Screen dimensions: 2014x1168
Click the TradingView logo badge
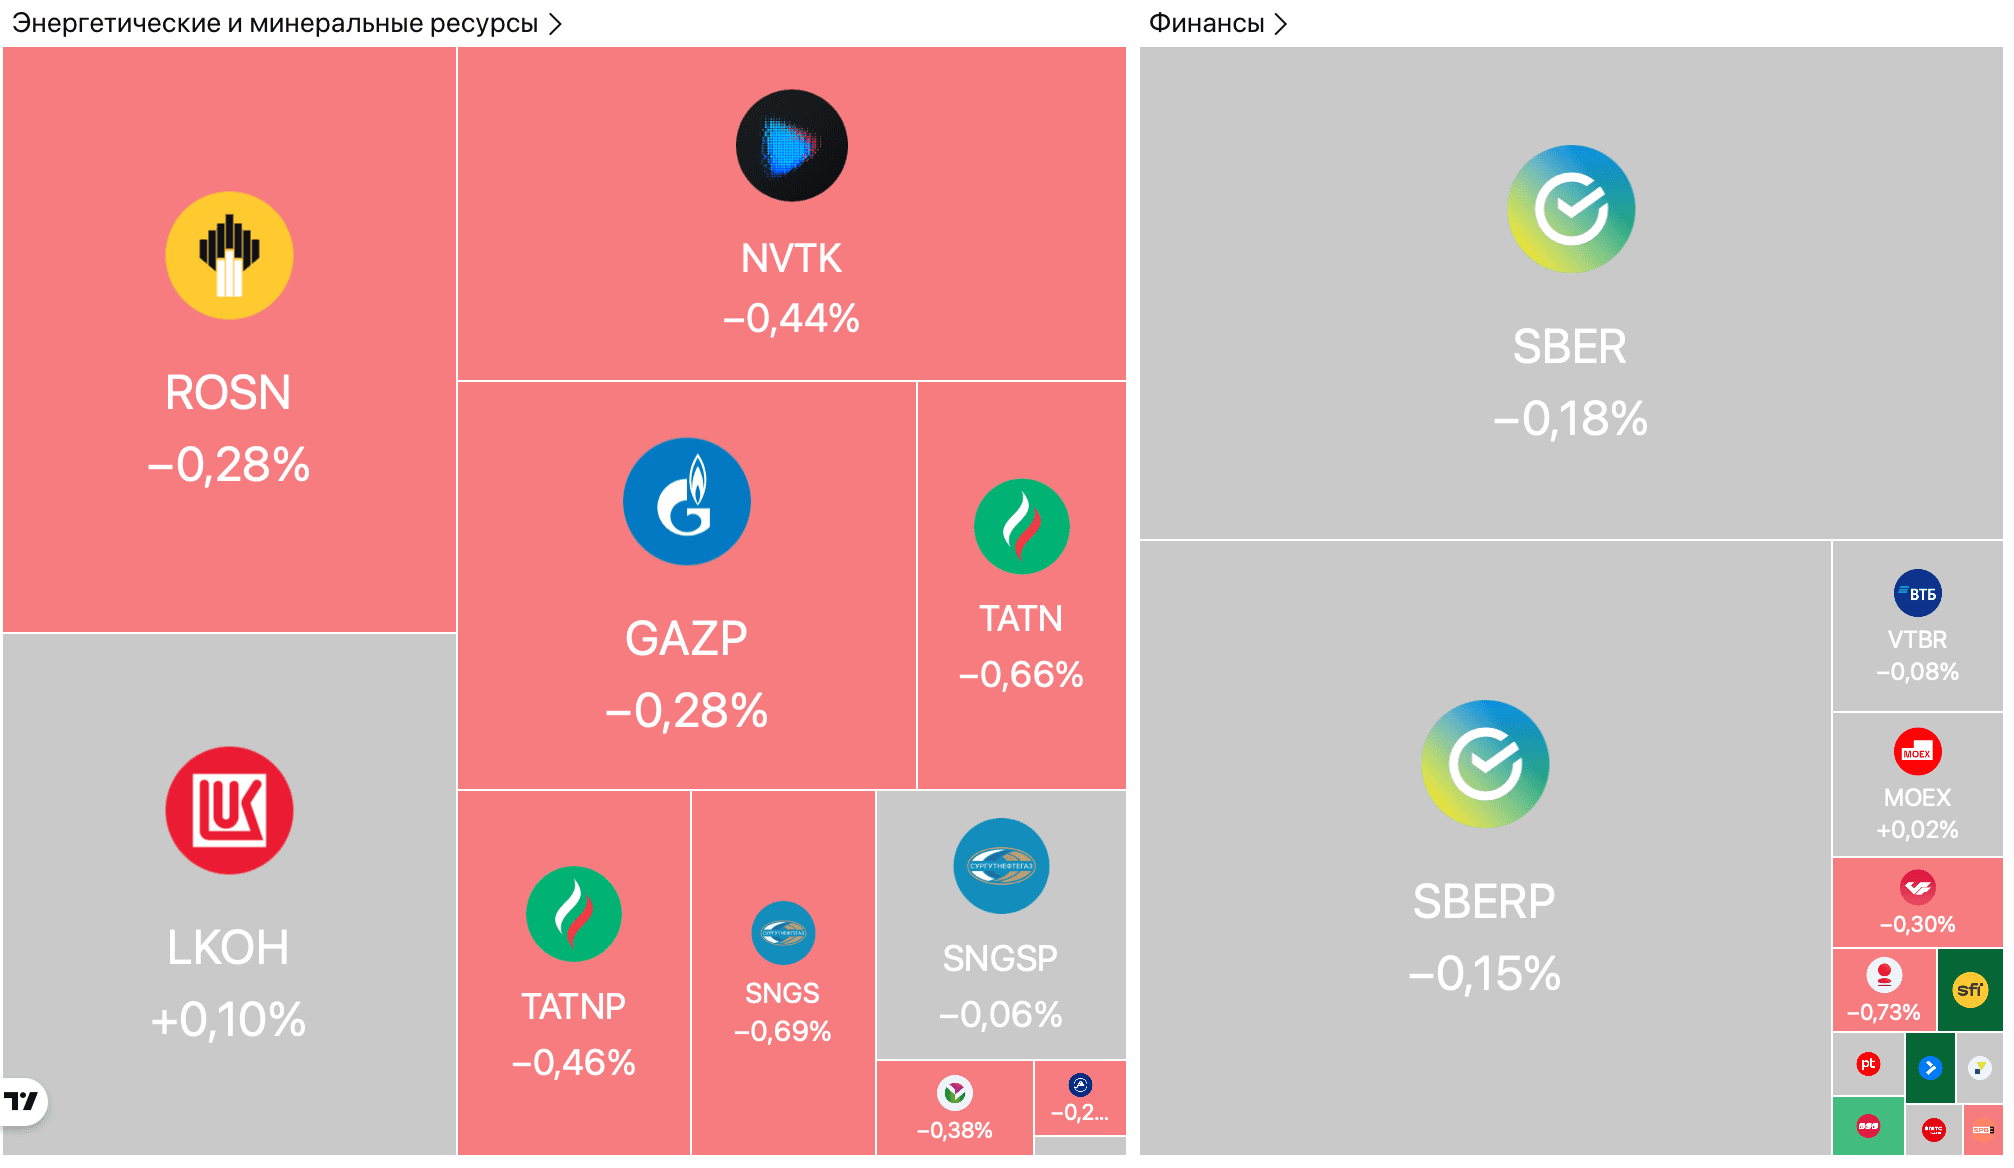tap(22, 1102)
